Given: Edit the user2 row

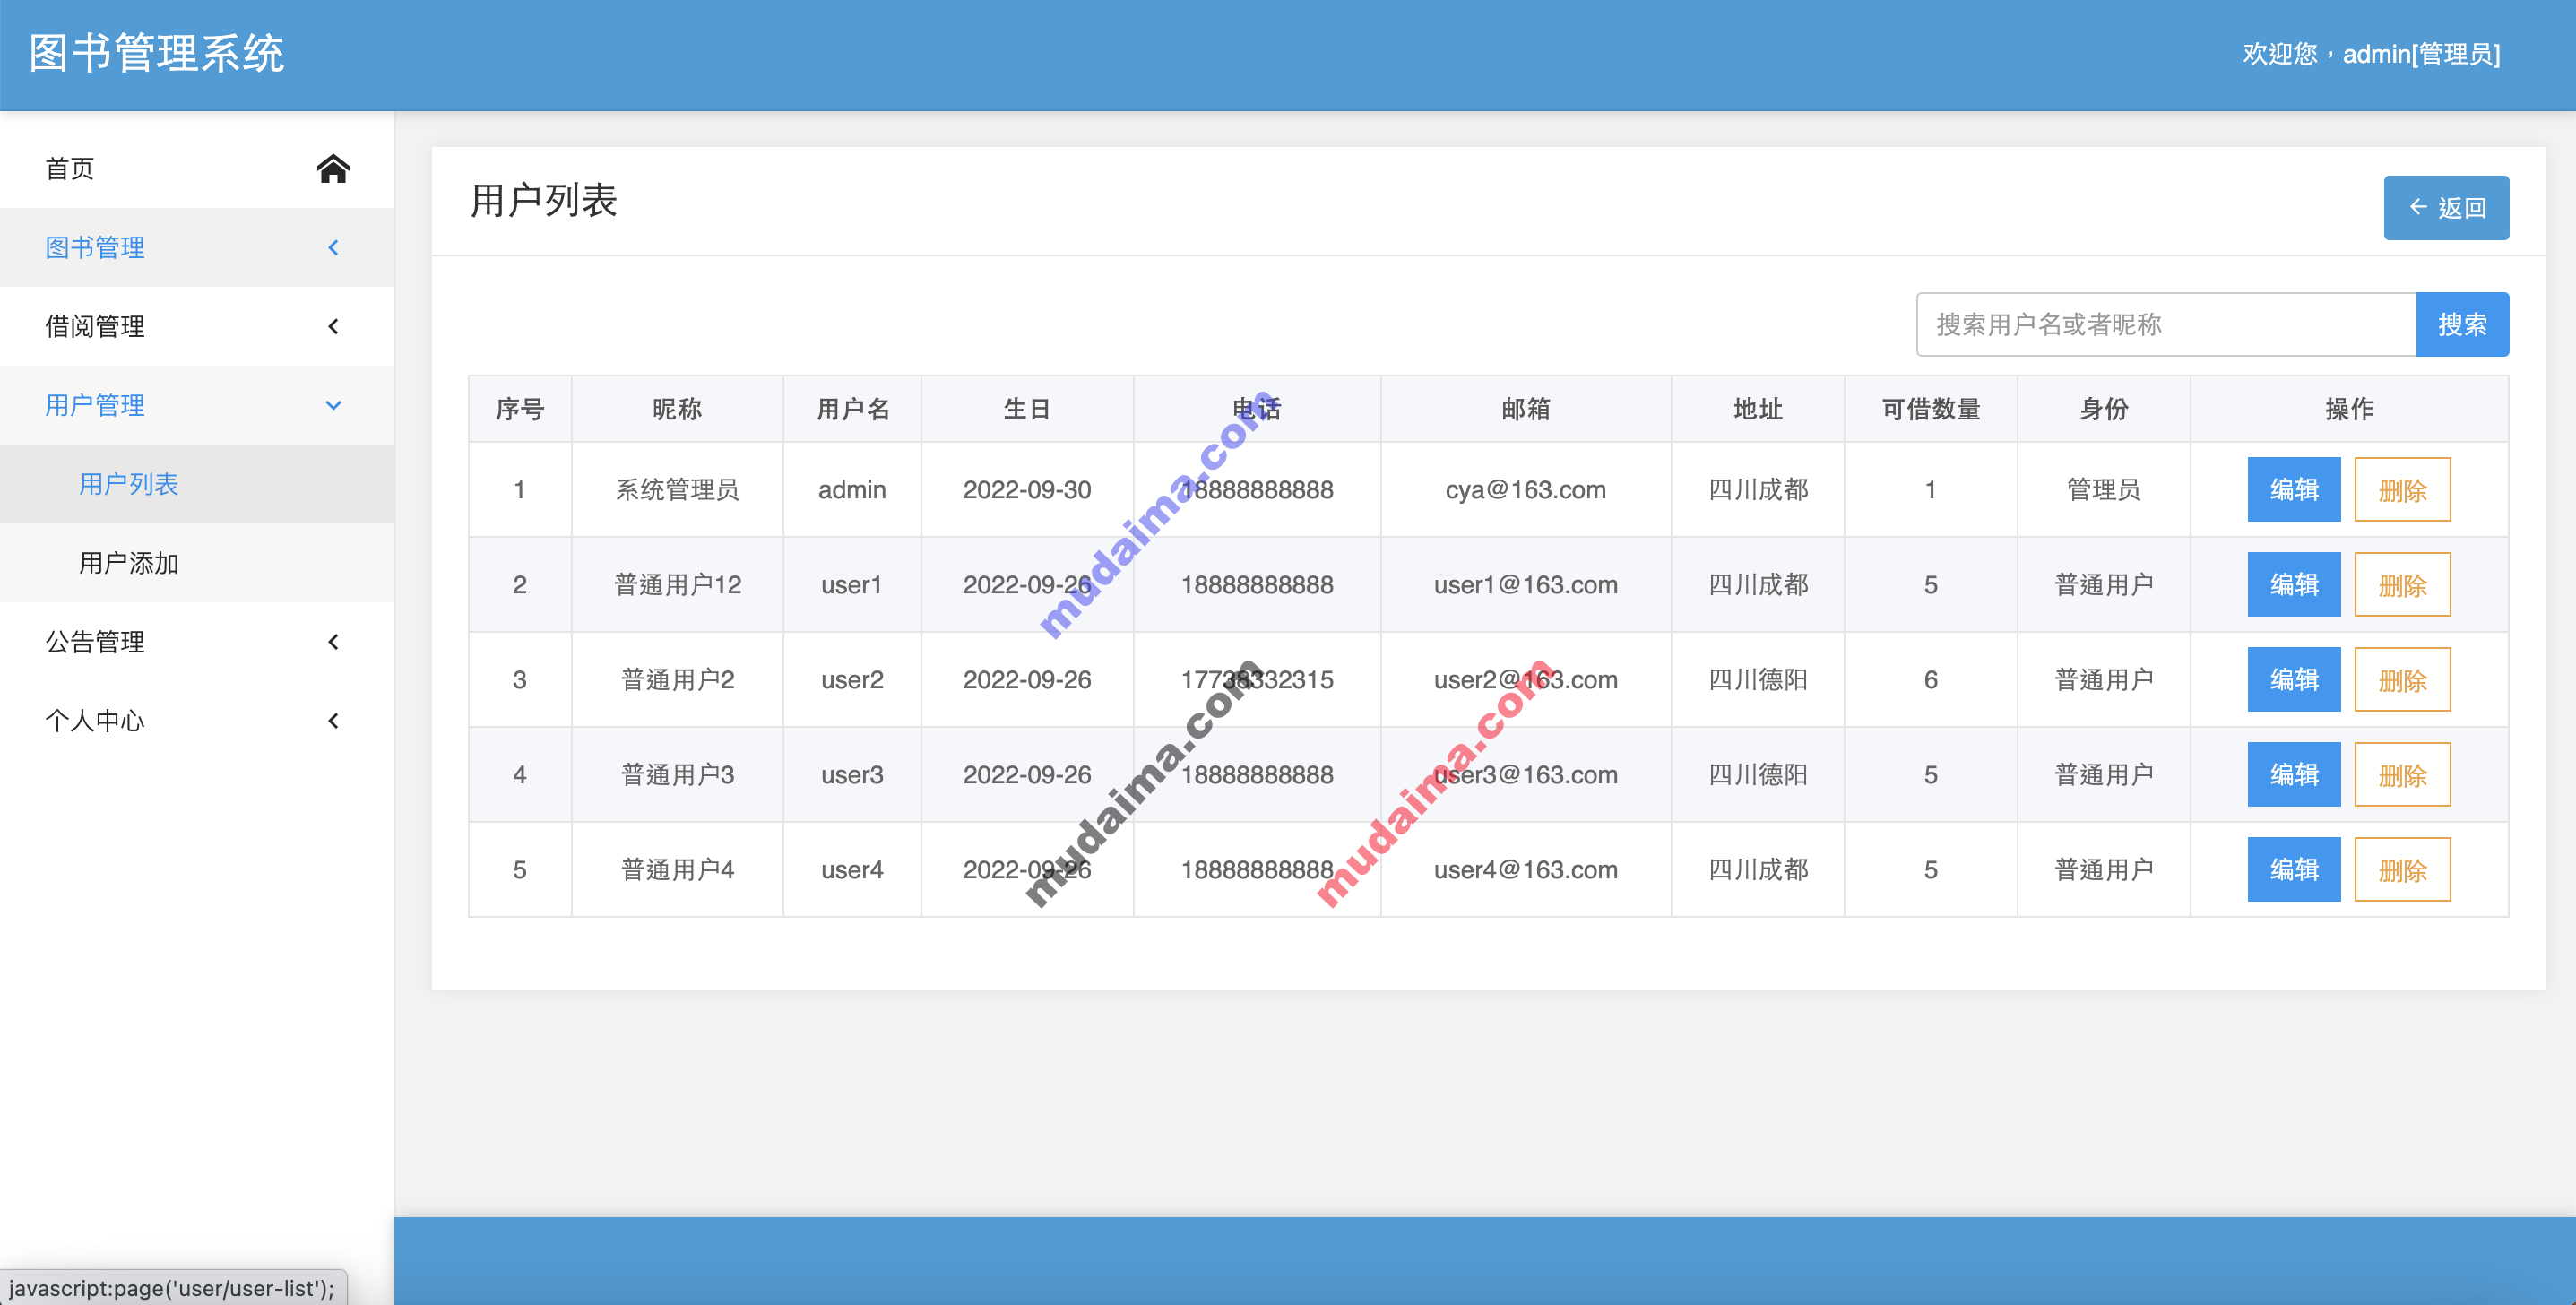Looking at the screenshot, I should coord(2294,680).
